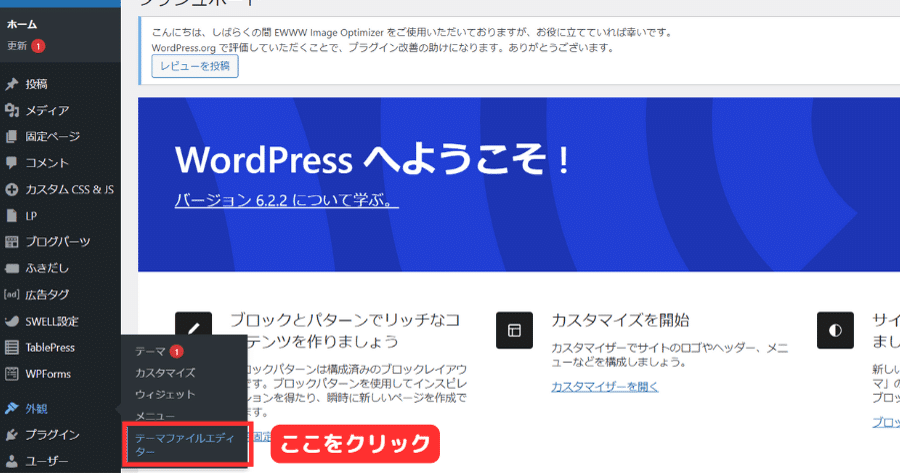Click the WordPress.org で評価 notice line

click(383, 48)
